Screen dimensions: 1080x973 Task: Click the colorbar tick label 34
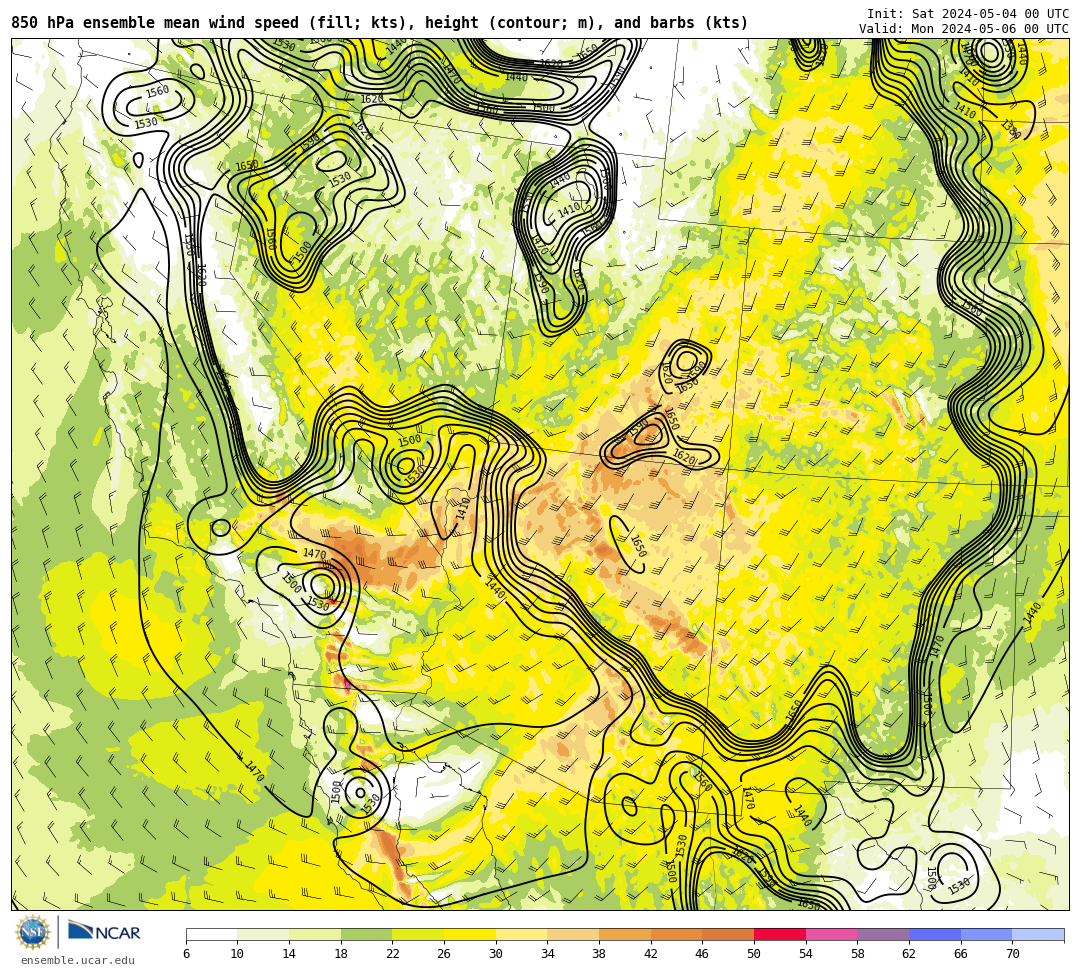point(548,954)
